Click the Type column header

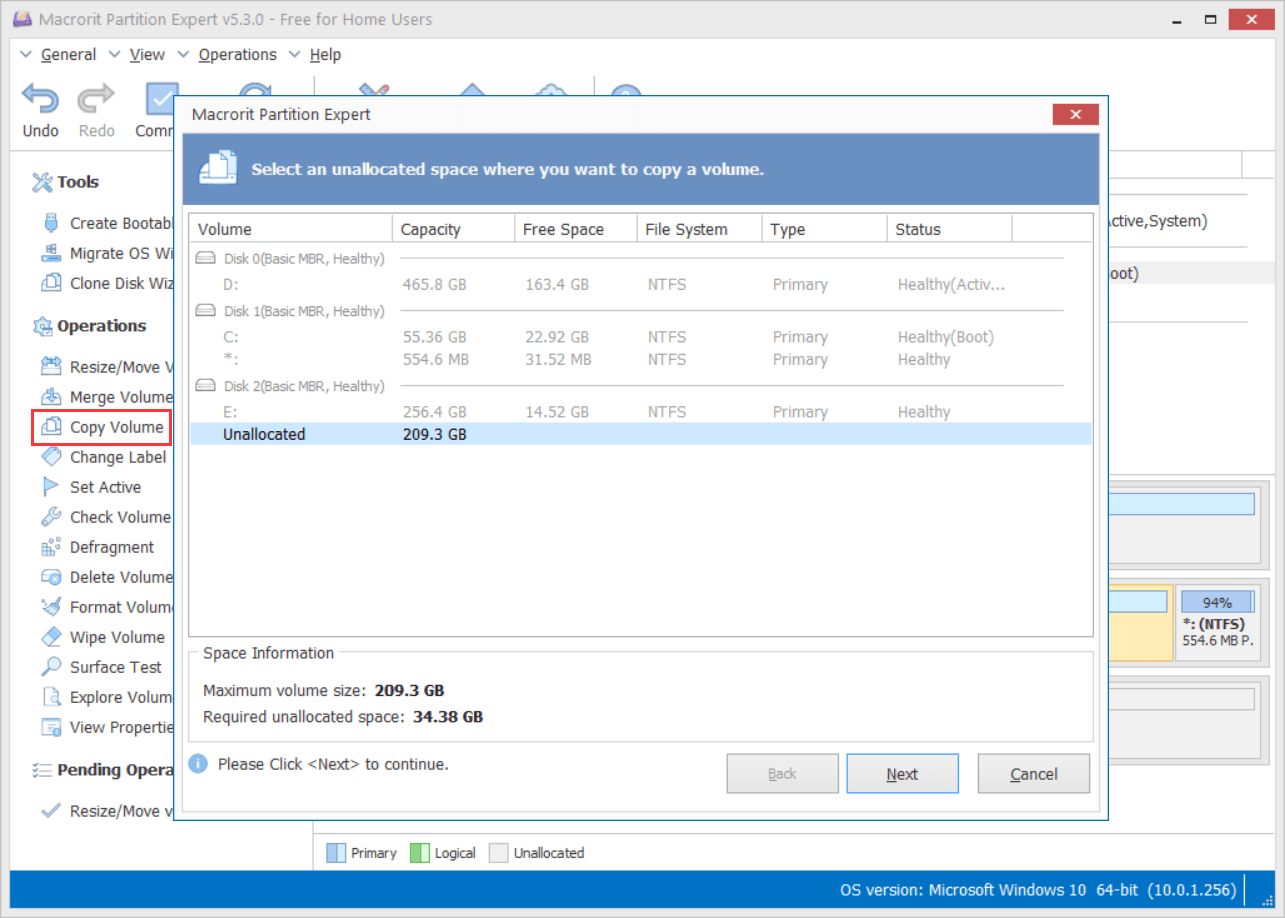click(824, 229)
